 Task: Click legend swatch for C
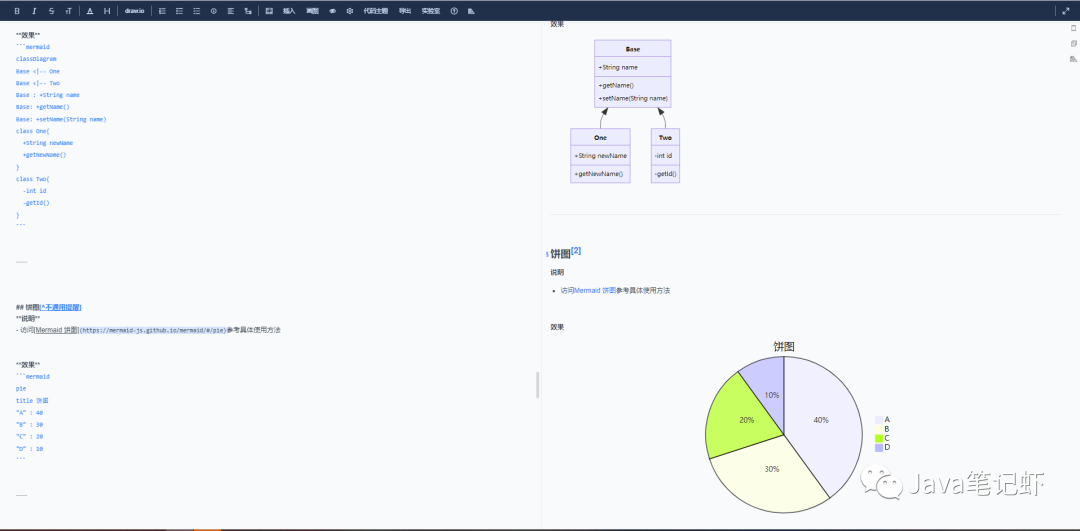[x=879, y=438]
